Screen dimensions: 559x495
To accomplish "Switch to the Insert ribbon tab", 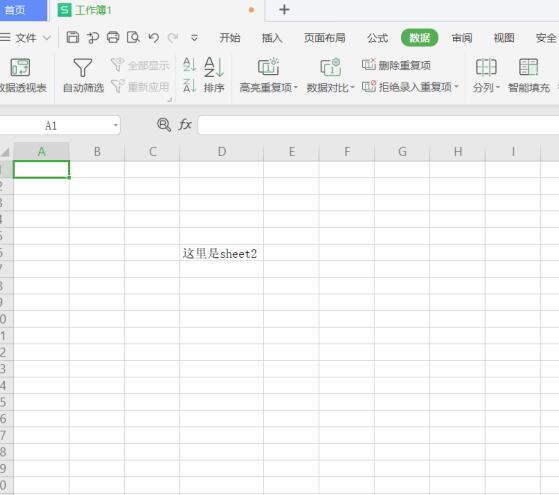I will click(x=272, y=38).
